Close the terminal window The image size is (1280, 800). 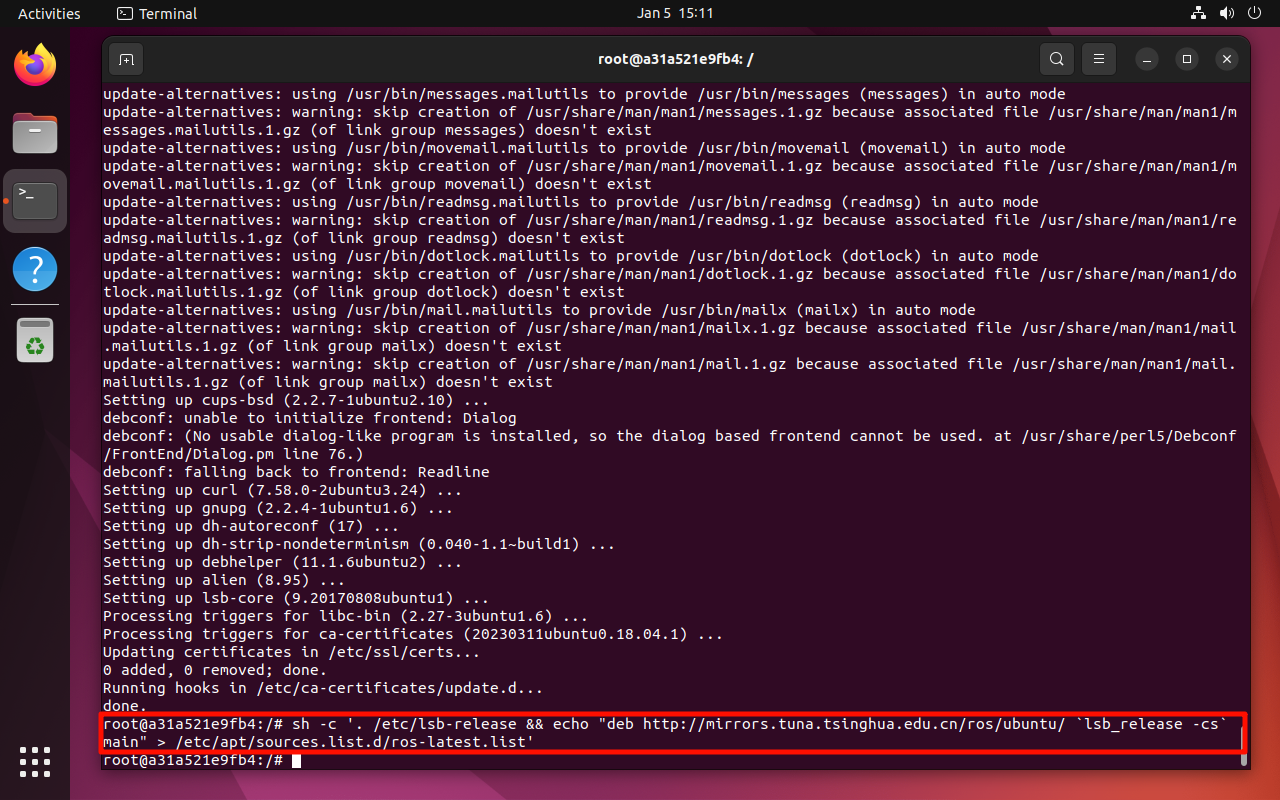(x=1227, y=59)
